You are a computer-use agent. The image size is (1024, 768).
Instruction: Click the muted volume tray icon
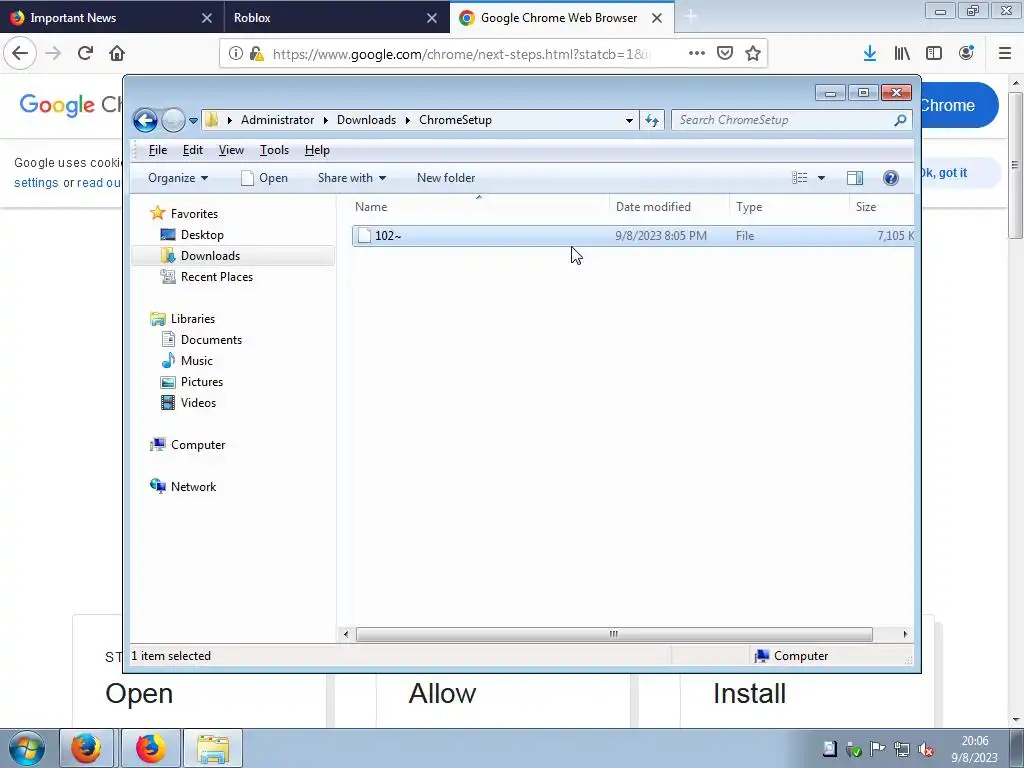click(x=925, y=750)
